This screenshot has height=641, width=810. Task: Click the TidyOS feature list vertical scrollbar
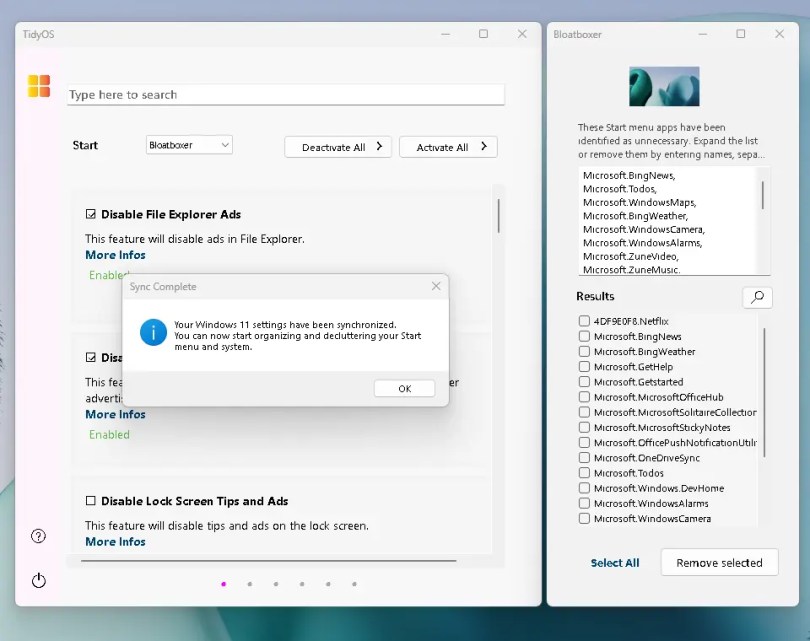pos(499,216)
